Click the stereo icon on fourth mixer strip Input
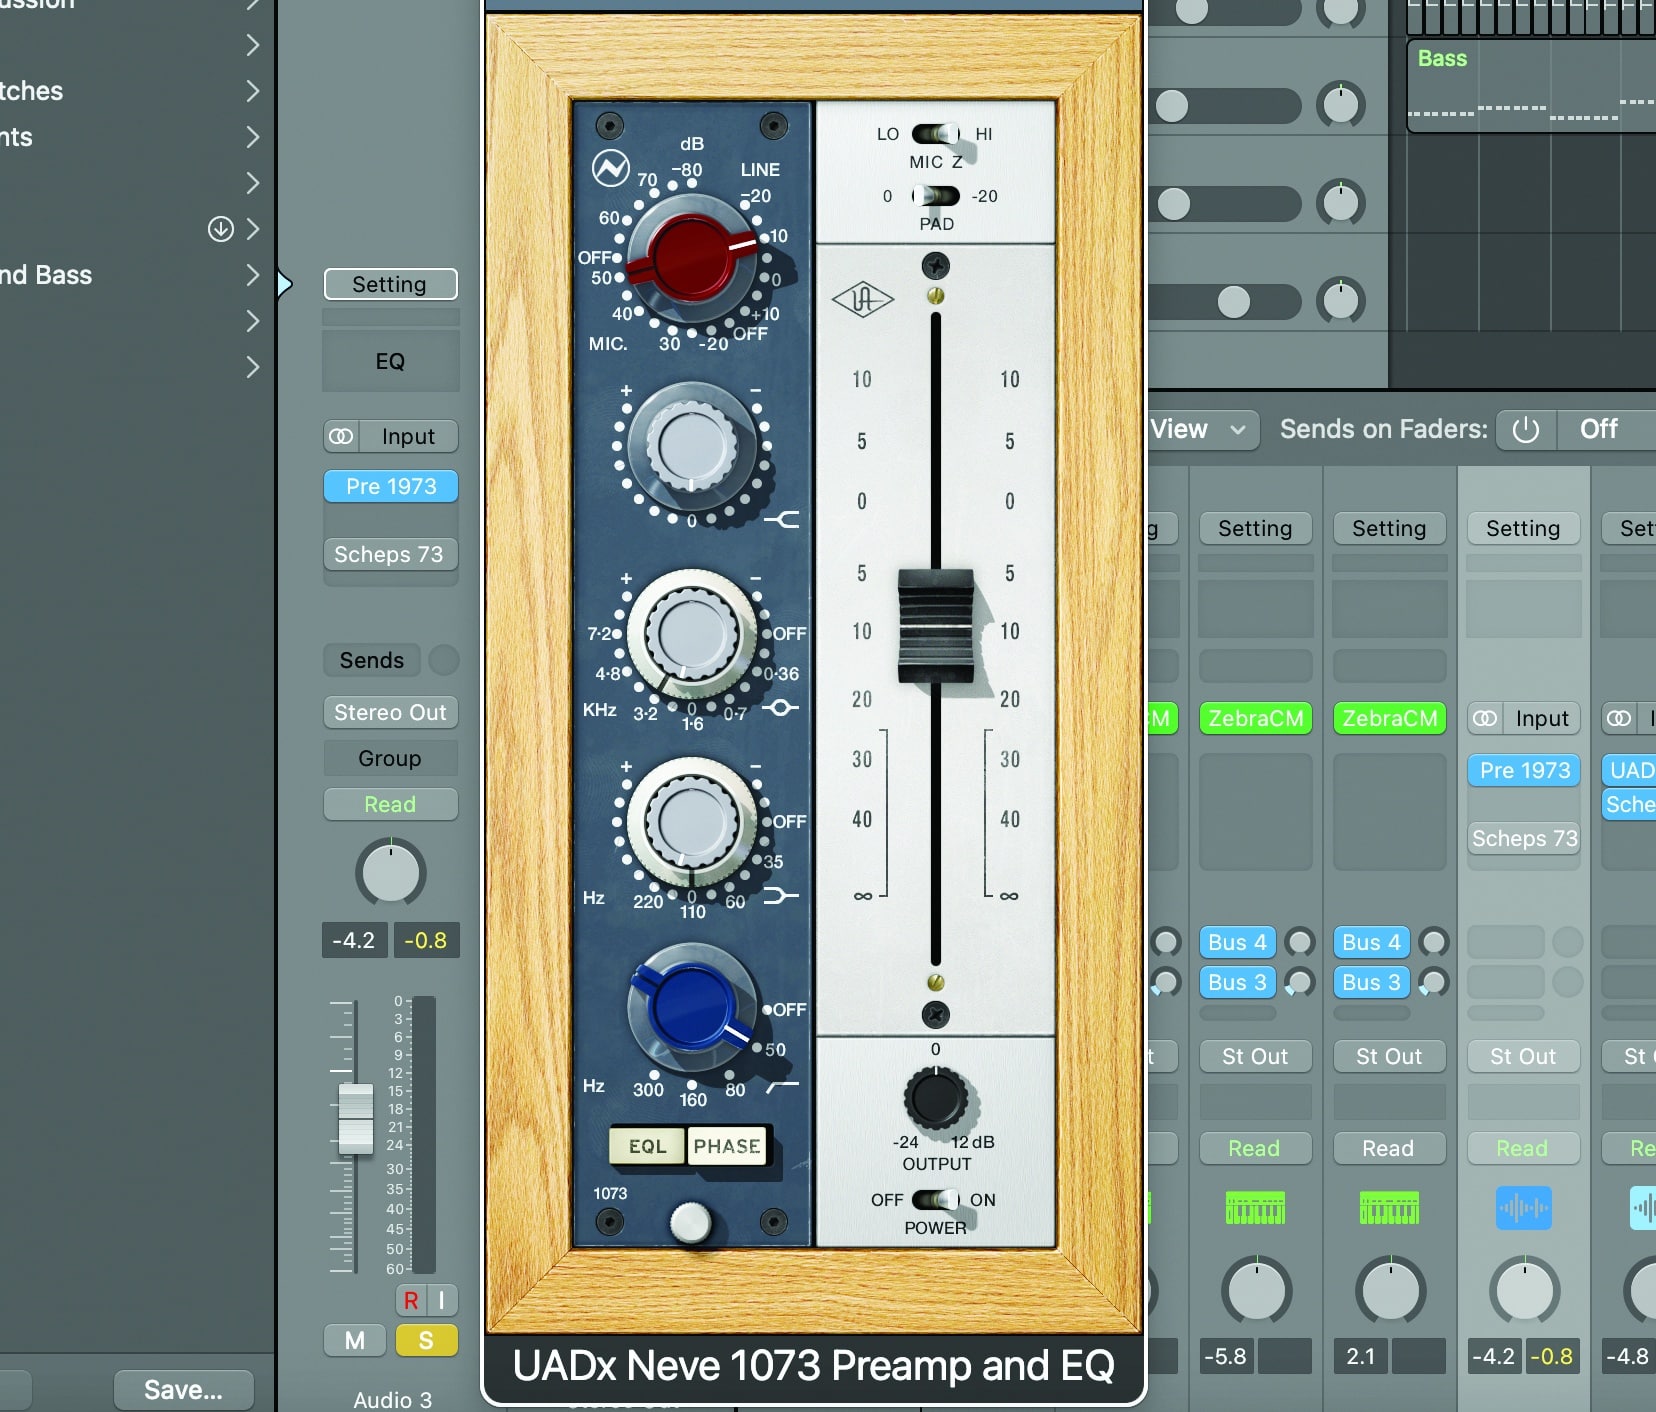 point(1486,718)
